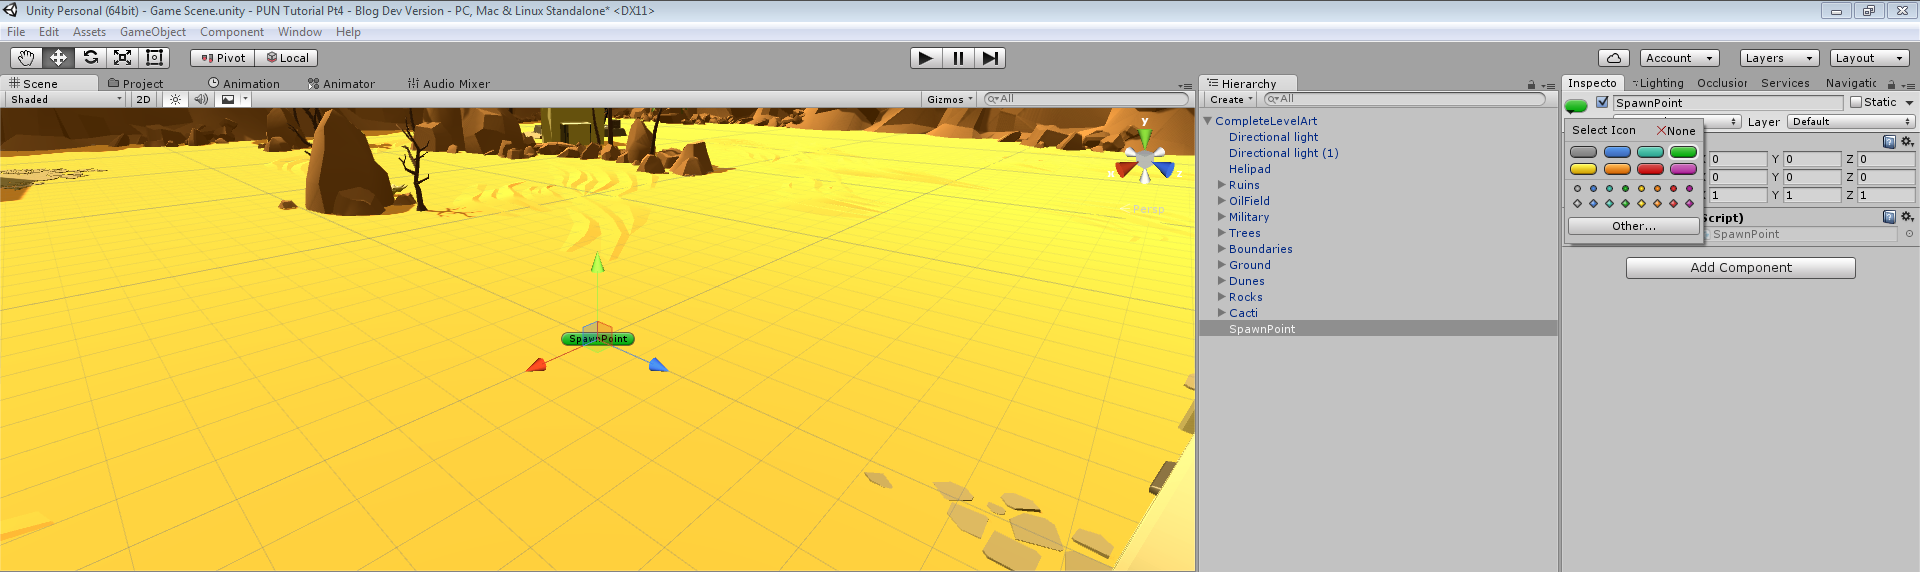Image resolution: width=1920 pixels, height=572 pixels.
Task: Click the Step frame button
Action: point(989,58)
